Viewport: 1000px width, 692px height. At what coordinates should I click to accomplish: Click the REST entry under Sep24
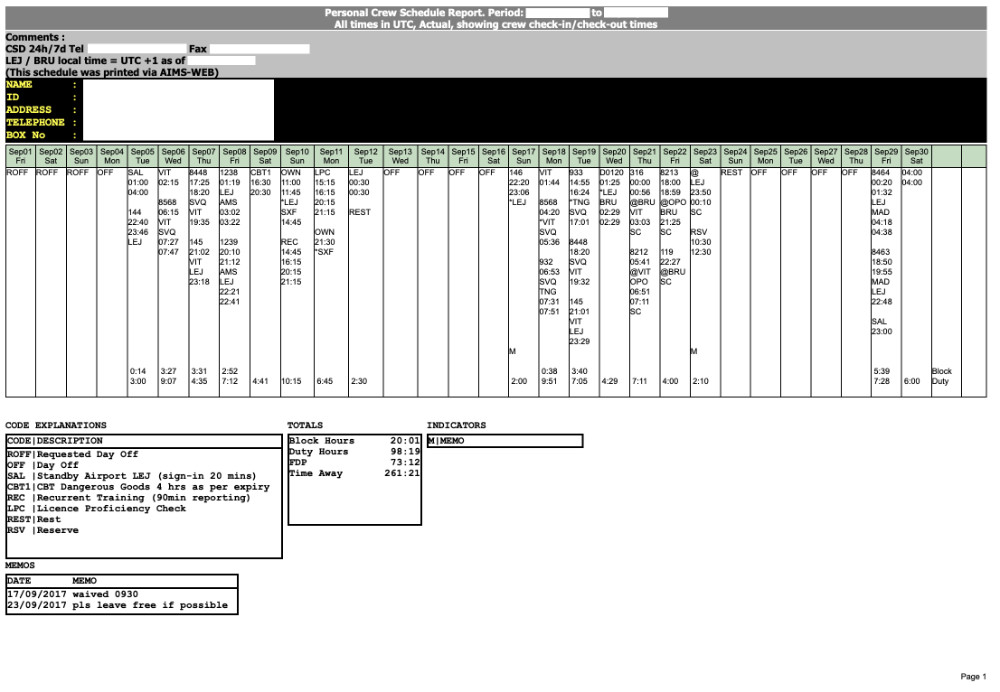pyautogui.click(x=731, y=173)
